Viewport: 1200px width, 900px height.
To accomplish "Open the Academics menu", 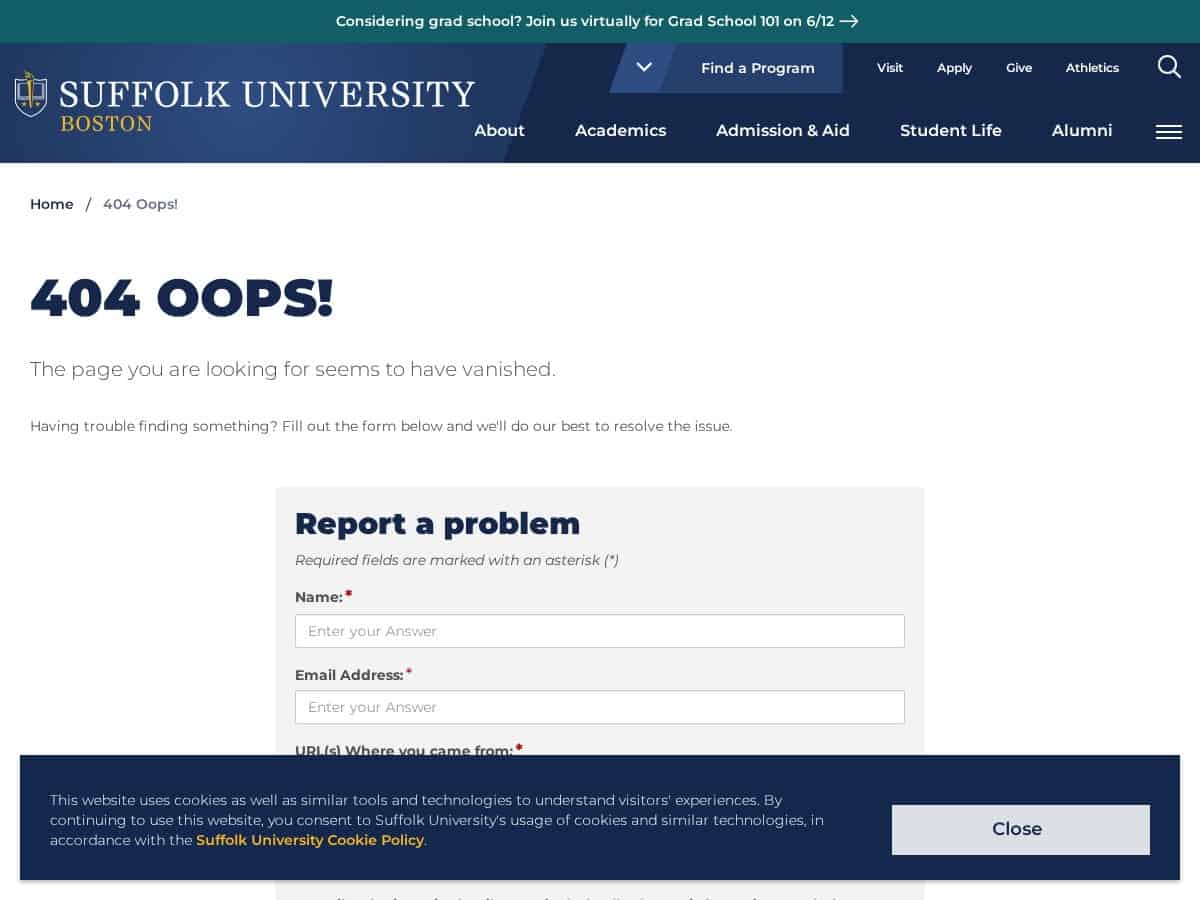I will point(620,131).
